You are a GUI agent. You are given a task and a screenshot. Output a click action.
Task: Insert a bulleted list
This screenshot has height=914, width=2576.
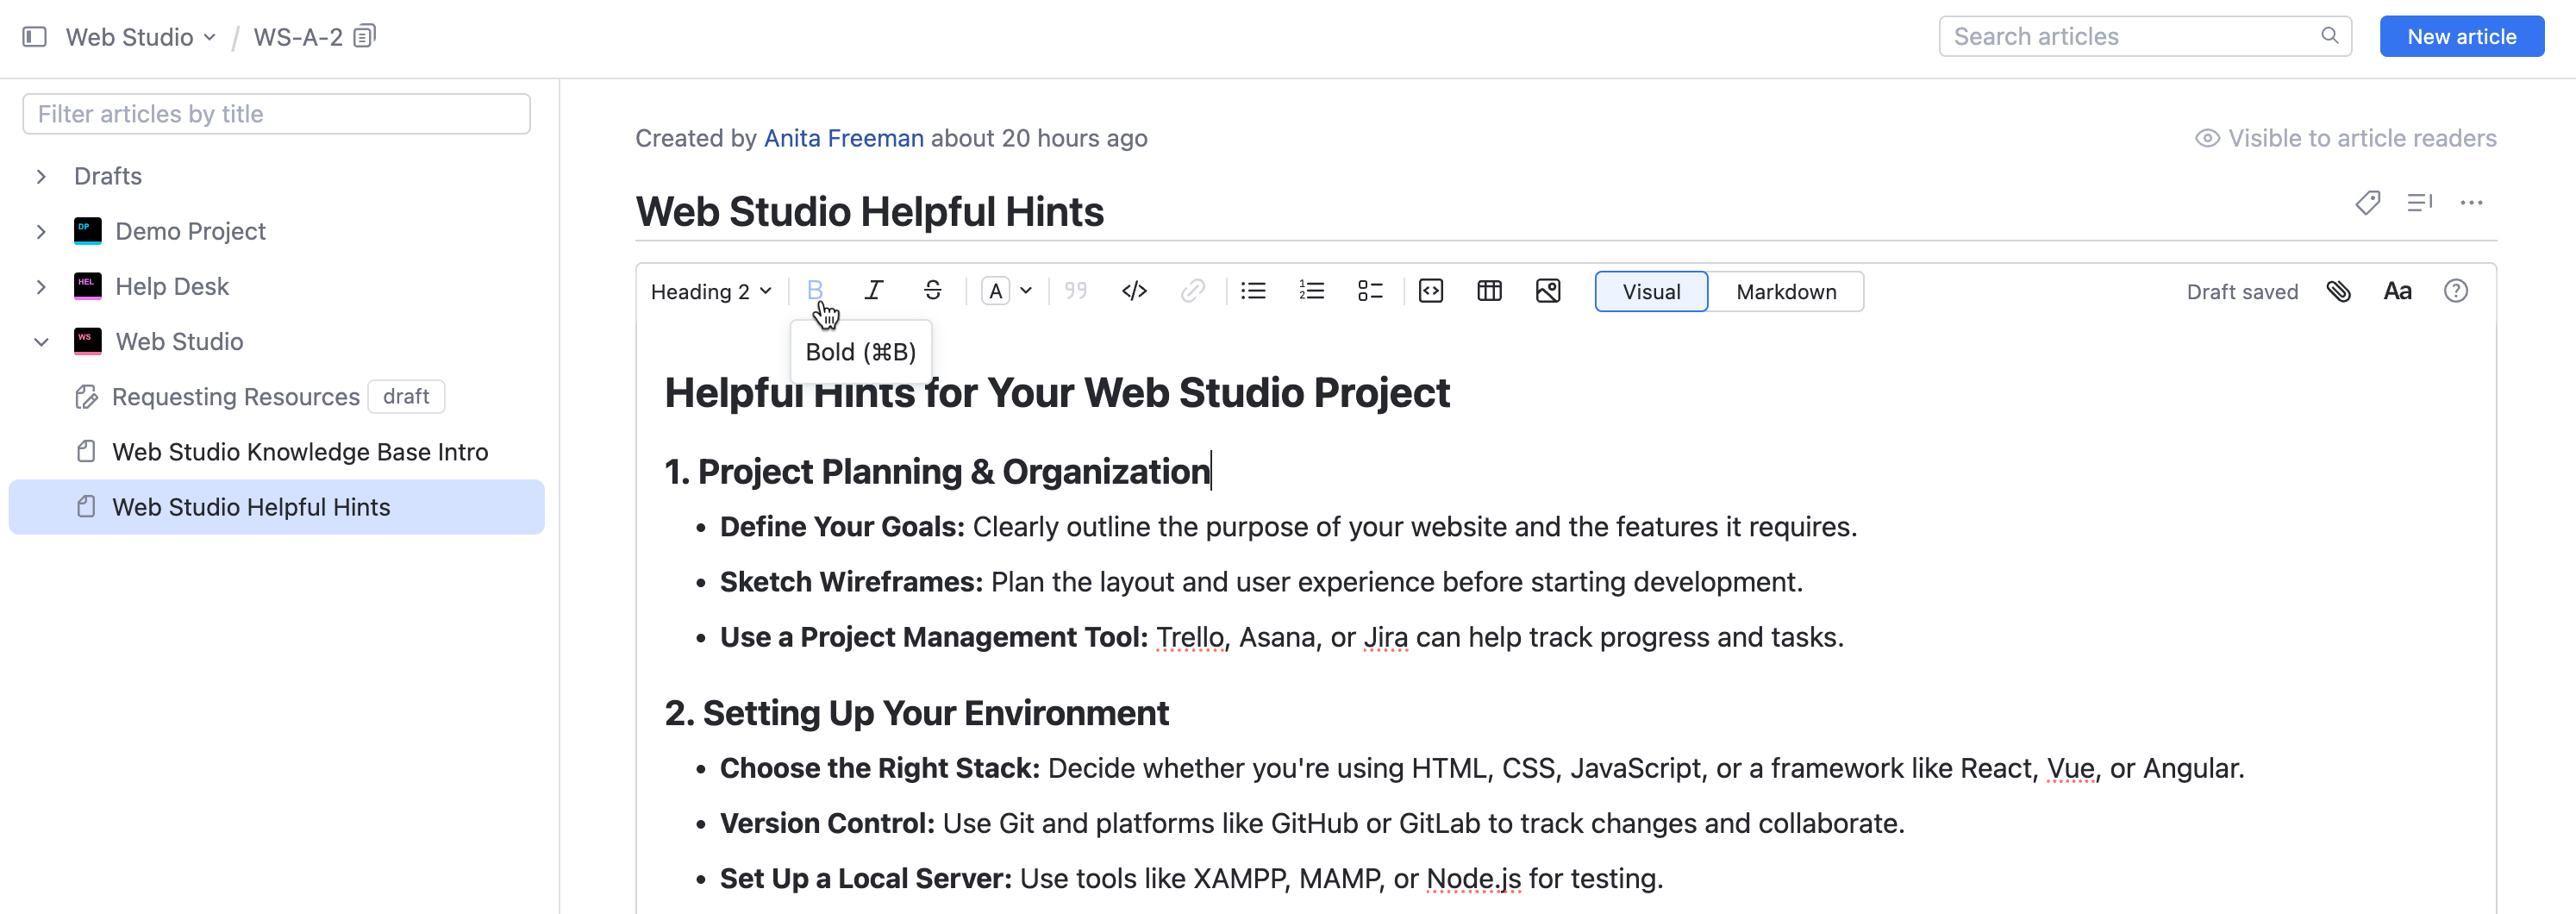(x=1253, y=291)
